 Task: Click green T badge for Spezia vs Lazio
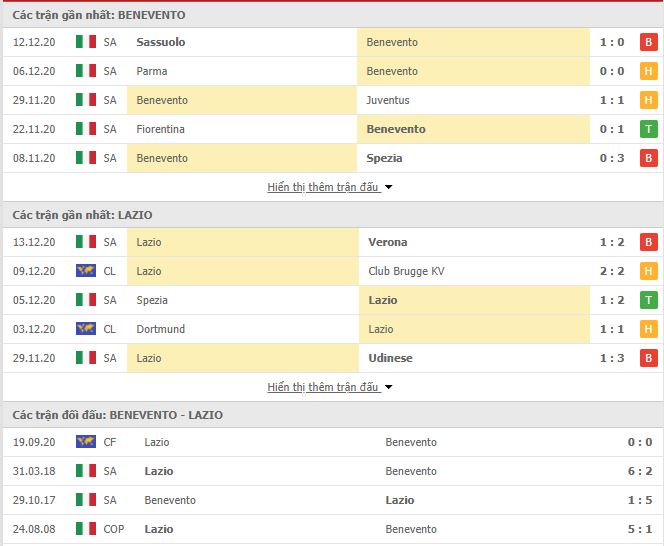(648, 300)
